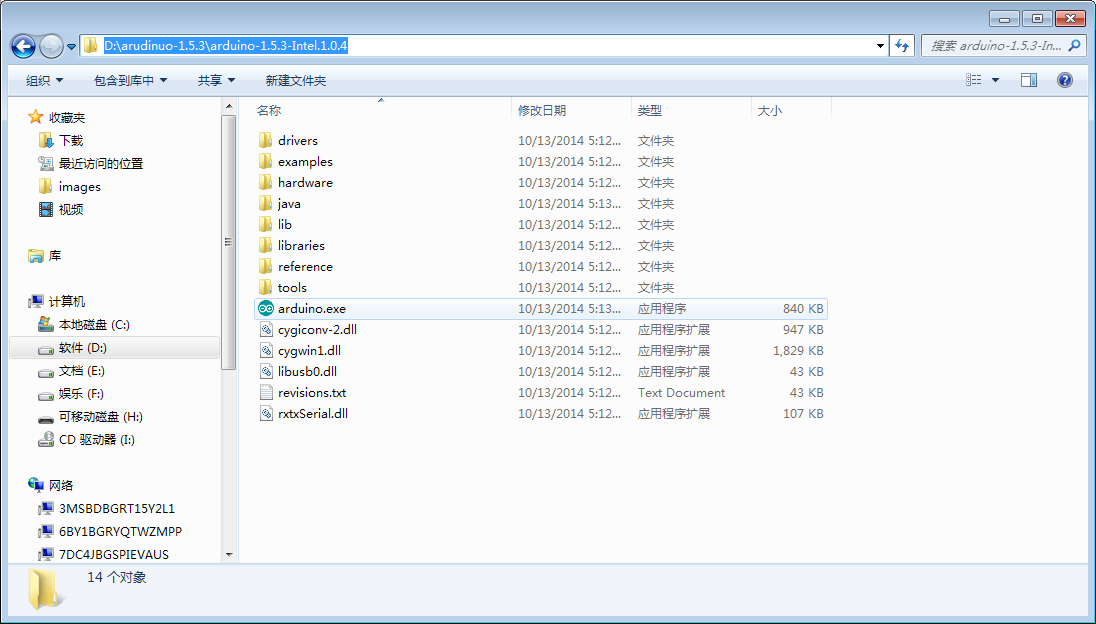Click navigation pane scroll up arrow
1096x624 pixels.
[229, 106]
